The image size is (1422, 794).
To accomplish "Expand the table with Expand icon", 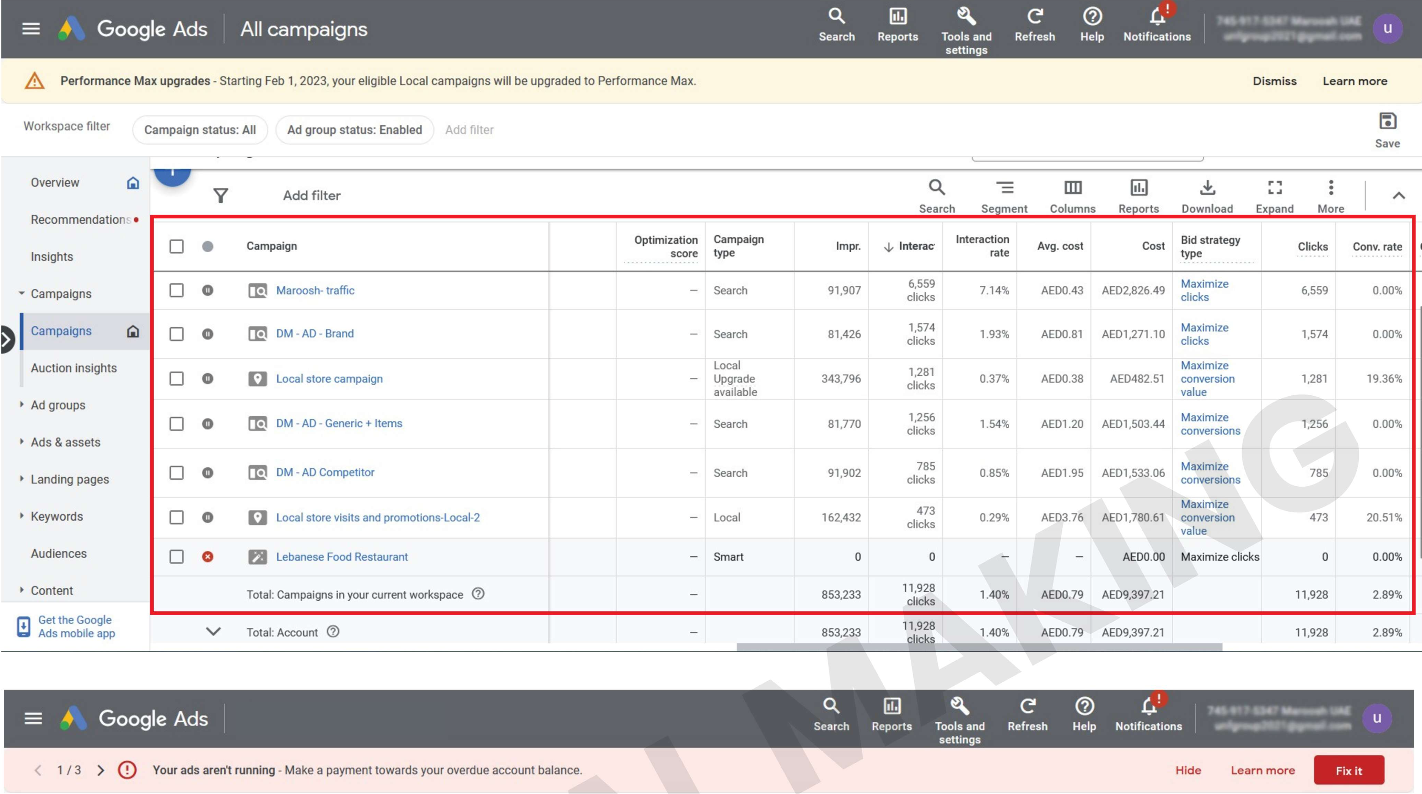I will (1275, 195).
